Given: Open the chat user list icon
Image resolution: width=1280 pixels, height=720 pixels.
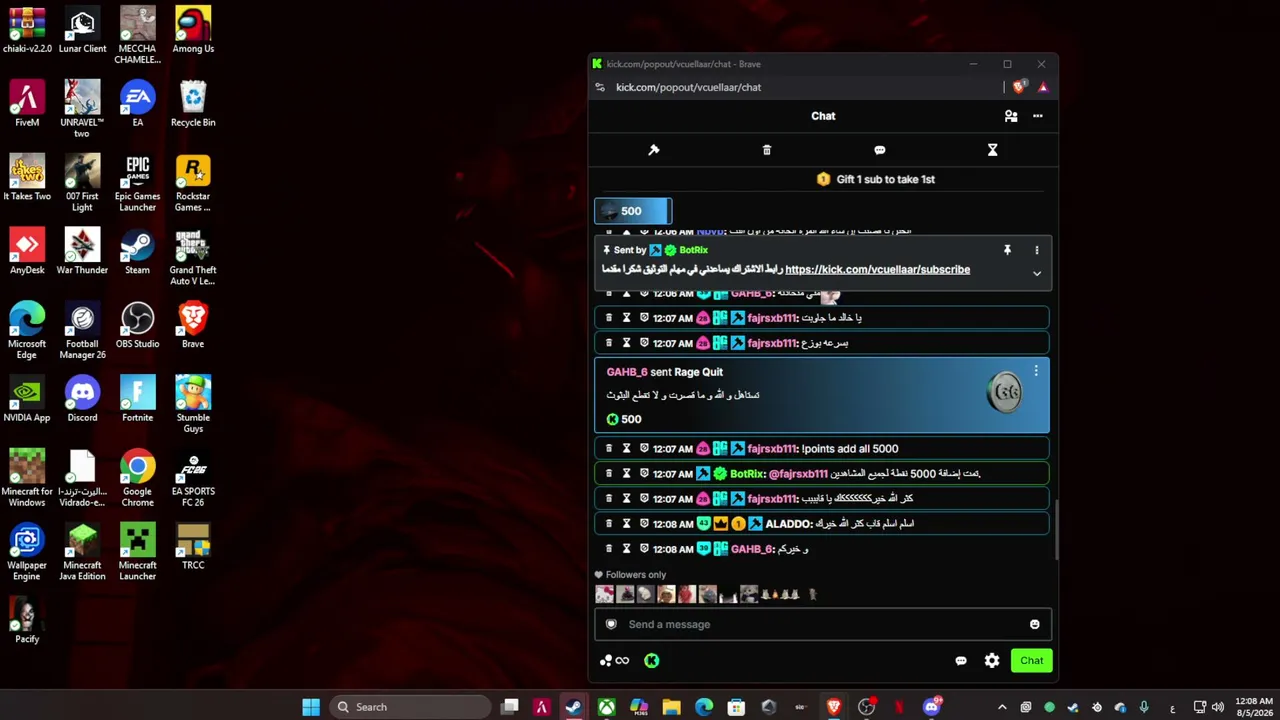Looking at the screenshot, I should pos(1011,116).
